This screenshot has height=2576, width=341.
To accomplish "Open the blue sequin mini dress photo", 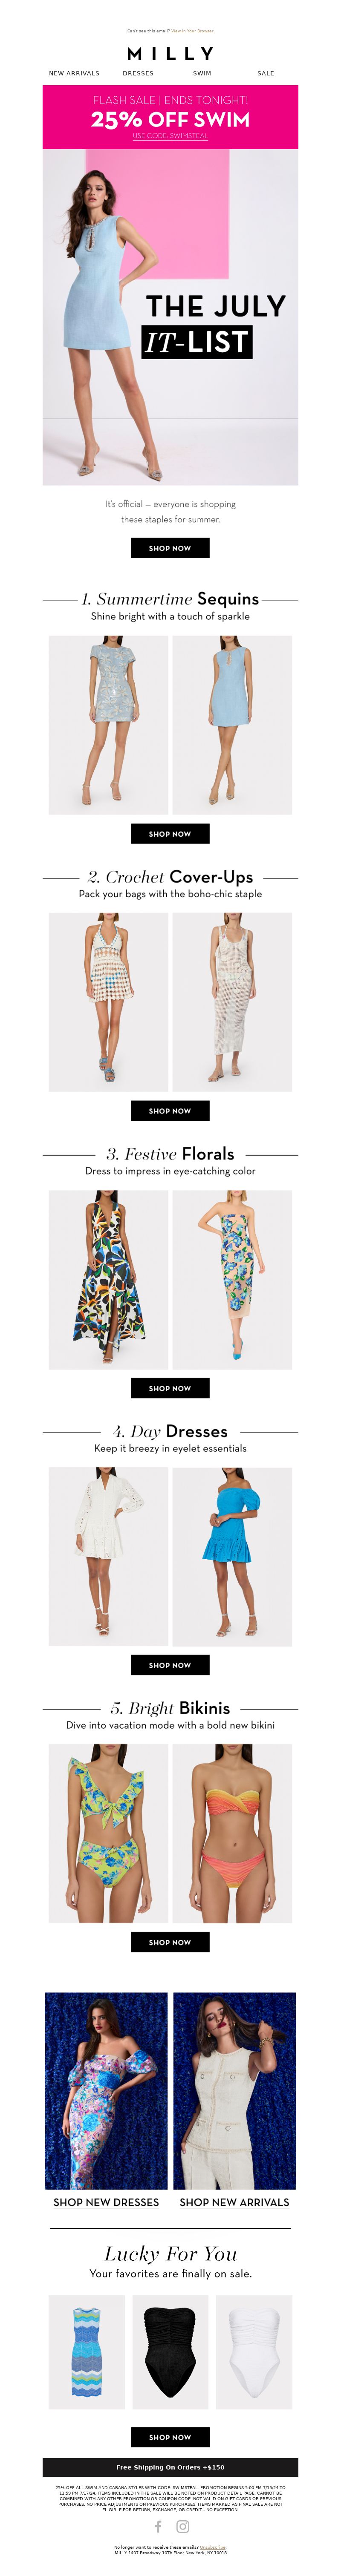I will click(108, 725).
